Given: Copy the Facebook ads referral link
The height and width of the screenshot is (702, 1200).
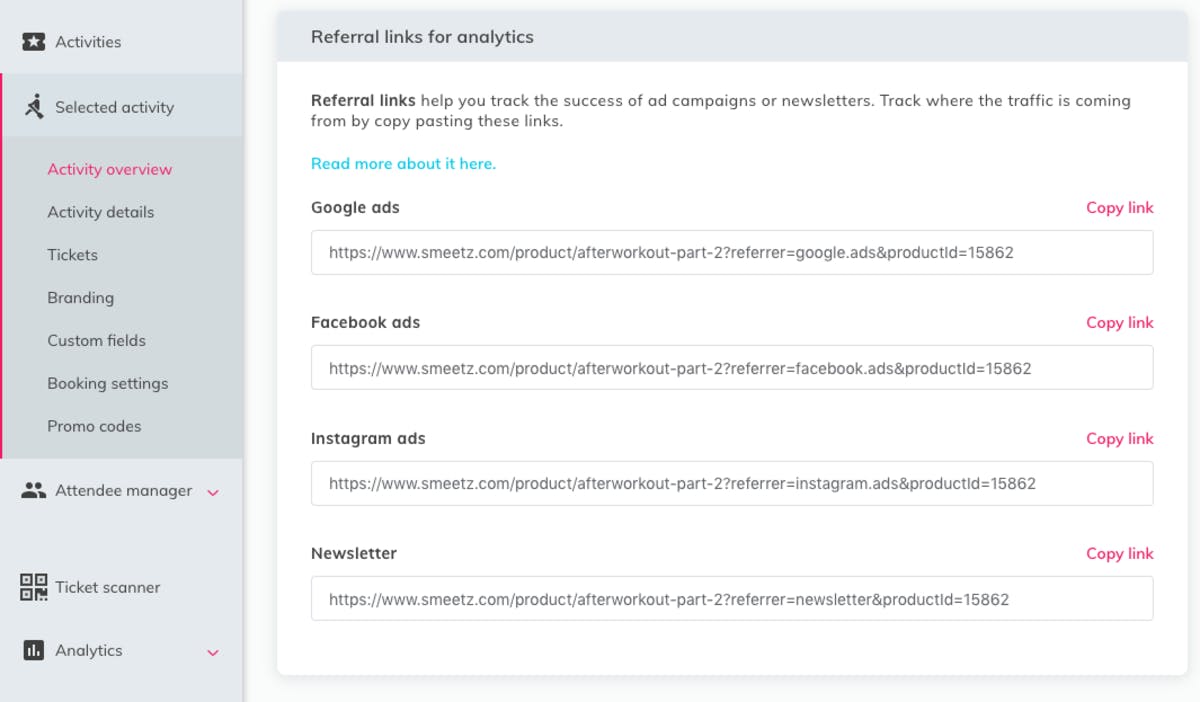Looking at the screenshot, I should tap(1120, 322).
